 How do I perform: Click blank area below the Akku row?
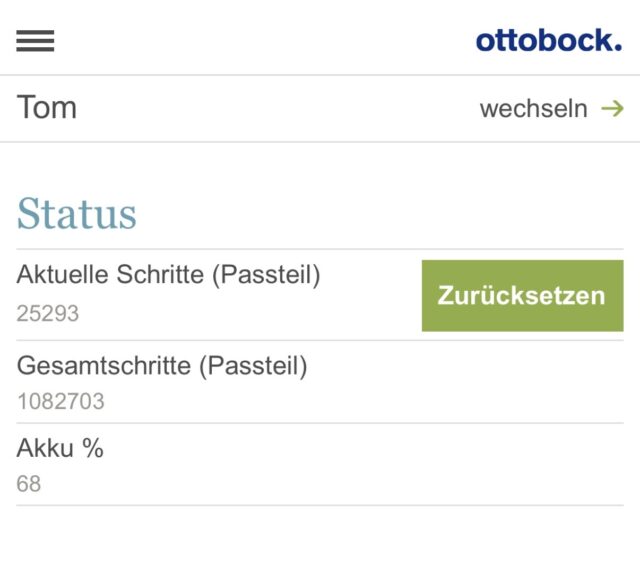coord(320,535)
